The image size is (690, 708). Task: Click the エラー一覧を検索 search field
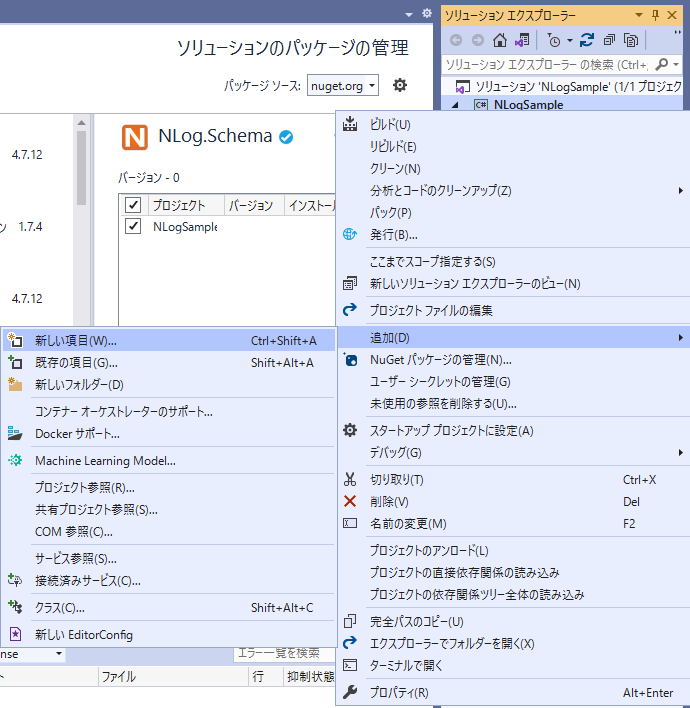coord(284,653)
